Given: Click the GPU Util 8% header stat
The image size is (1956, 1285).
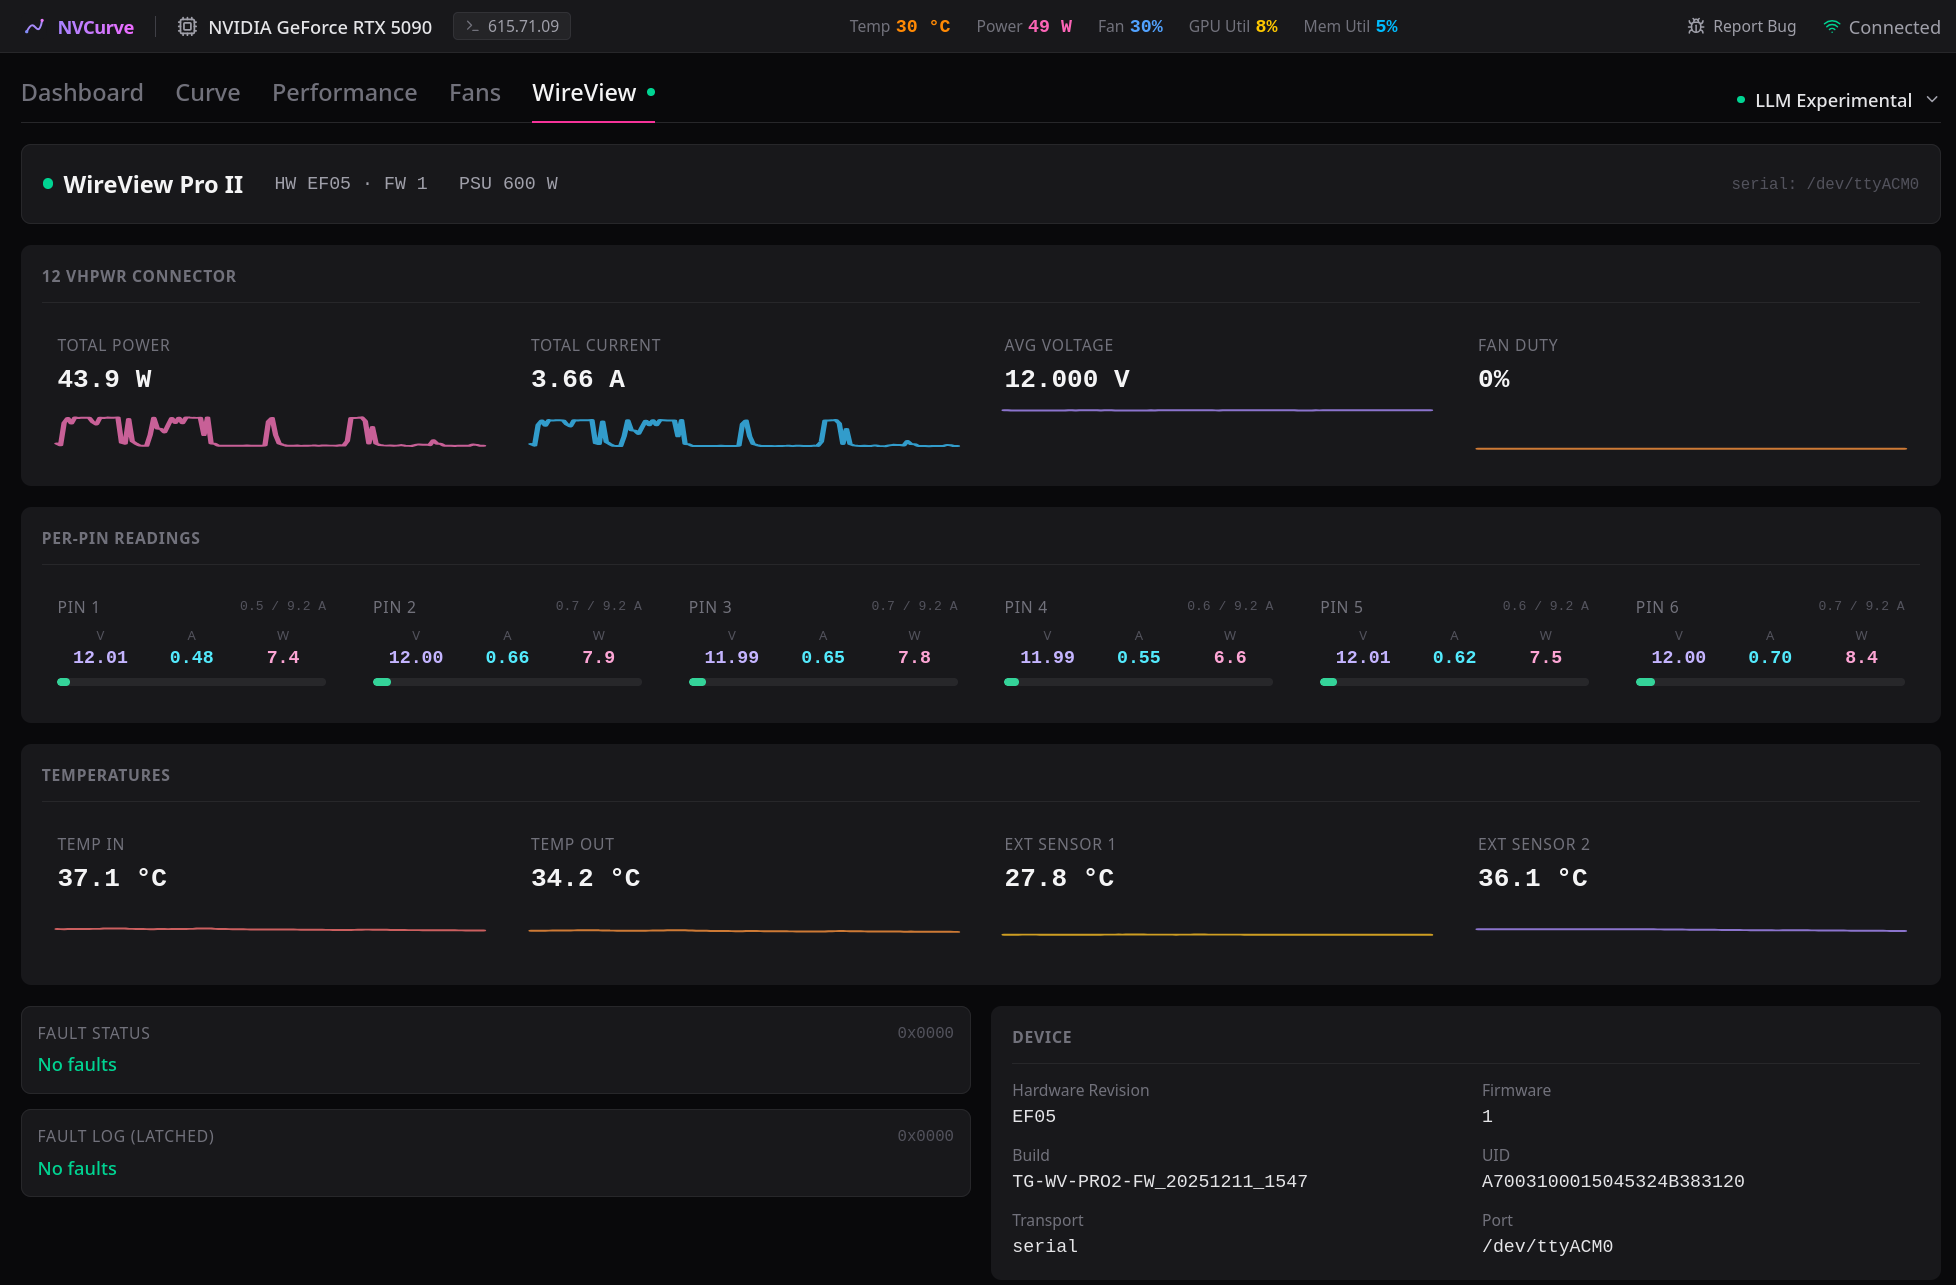Looking at the screenshot, I should [x=1233, y=26].
